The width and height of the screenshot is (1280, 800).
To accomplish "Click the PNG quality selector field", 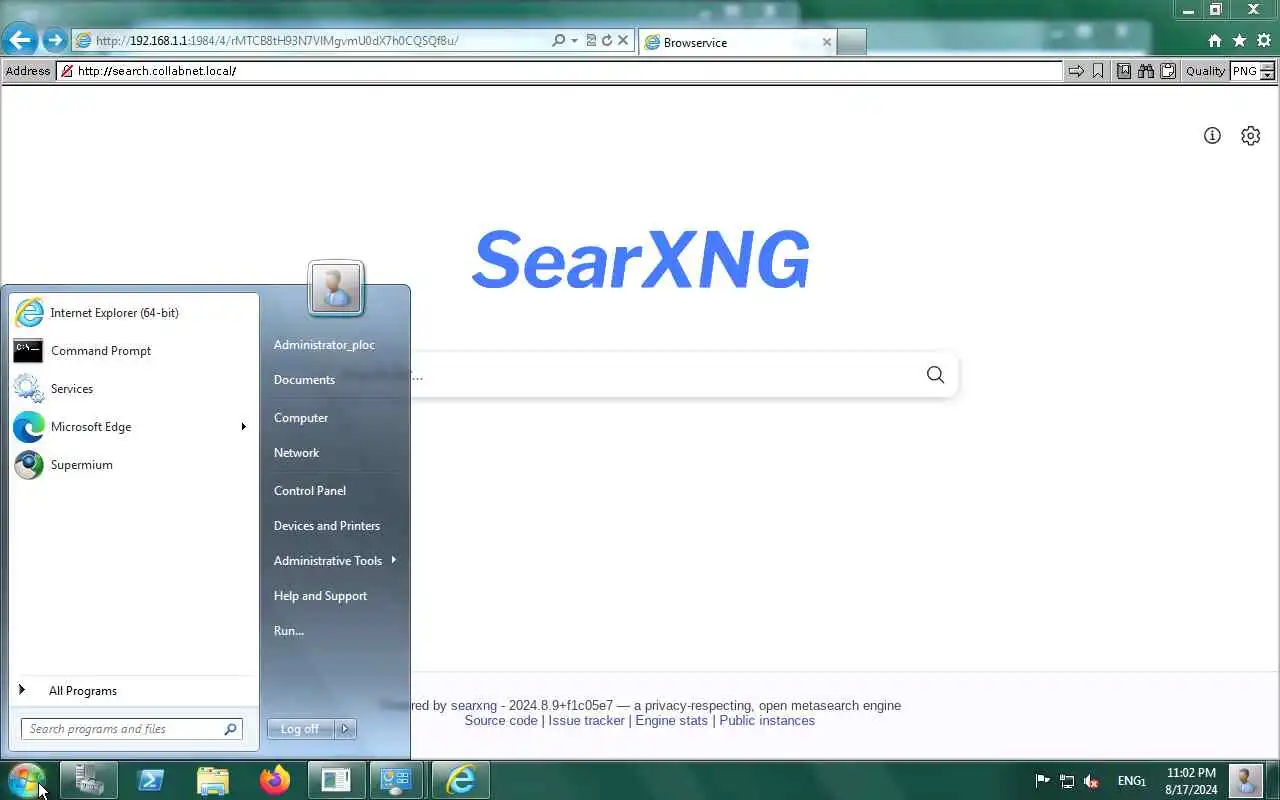I will click(1244, 71).
